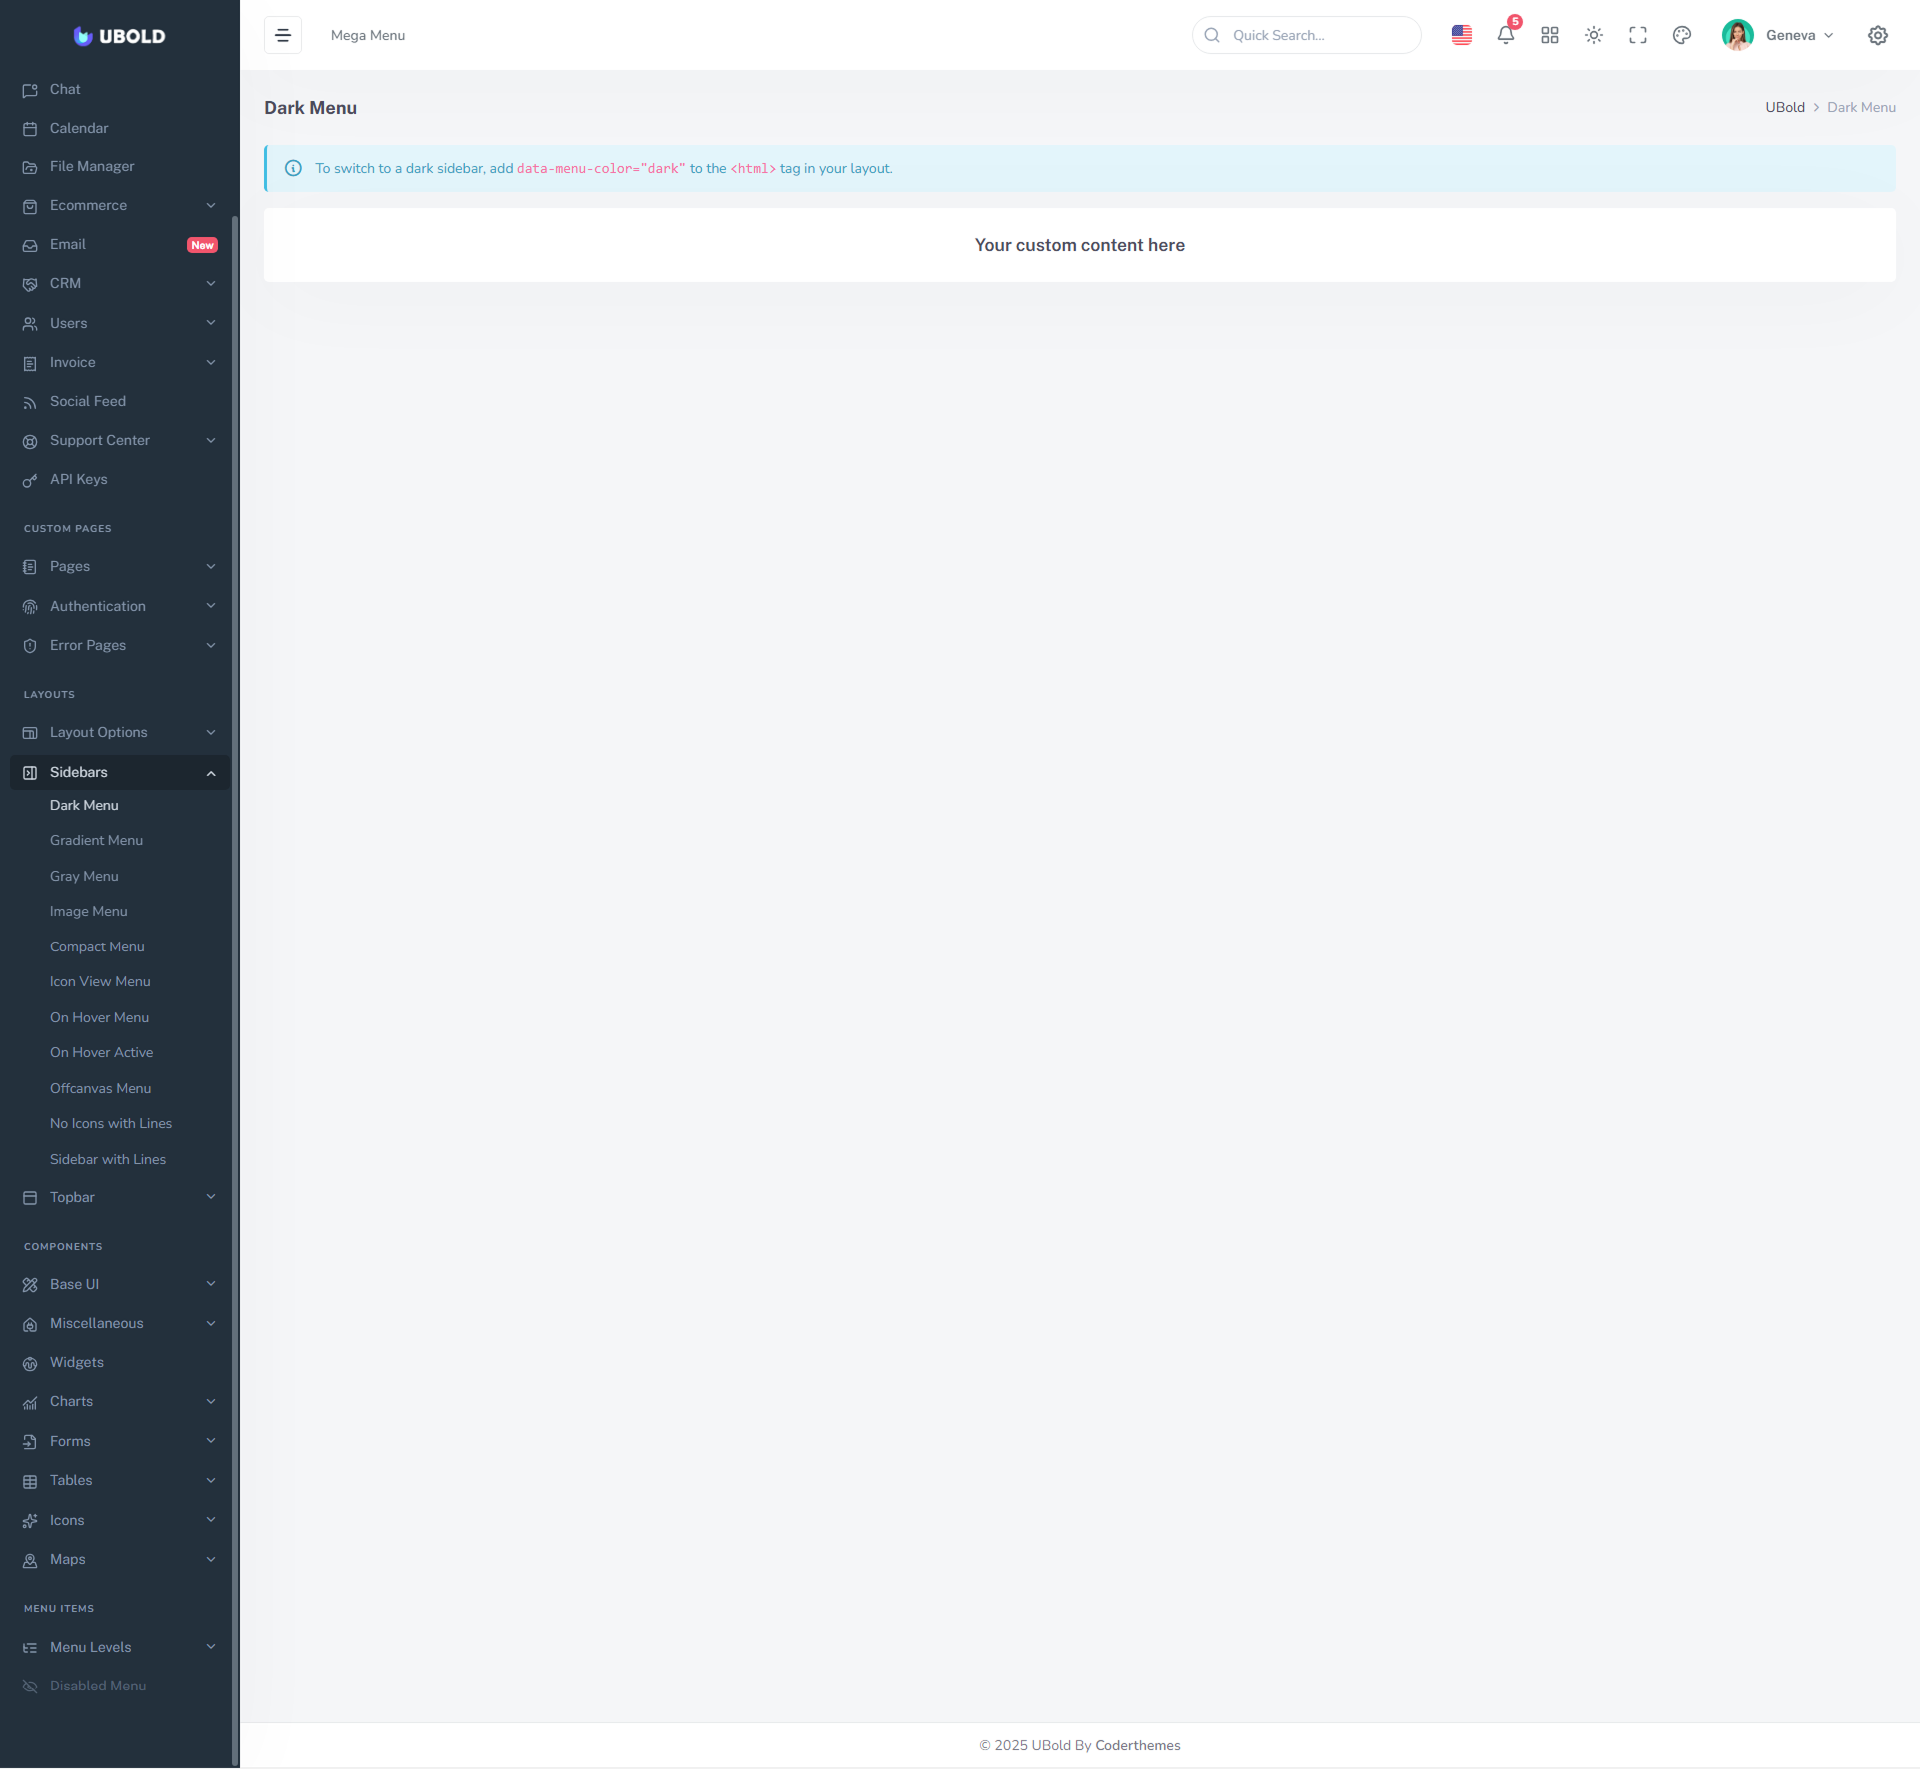Enter fullscreen mode via topbar icon

[1638, 35]
